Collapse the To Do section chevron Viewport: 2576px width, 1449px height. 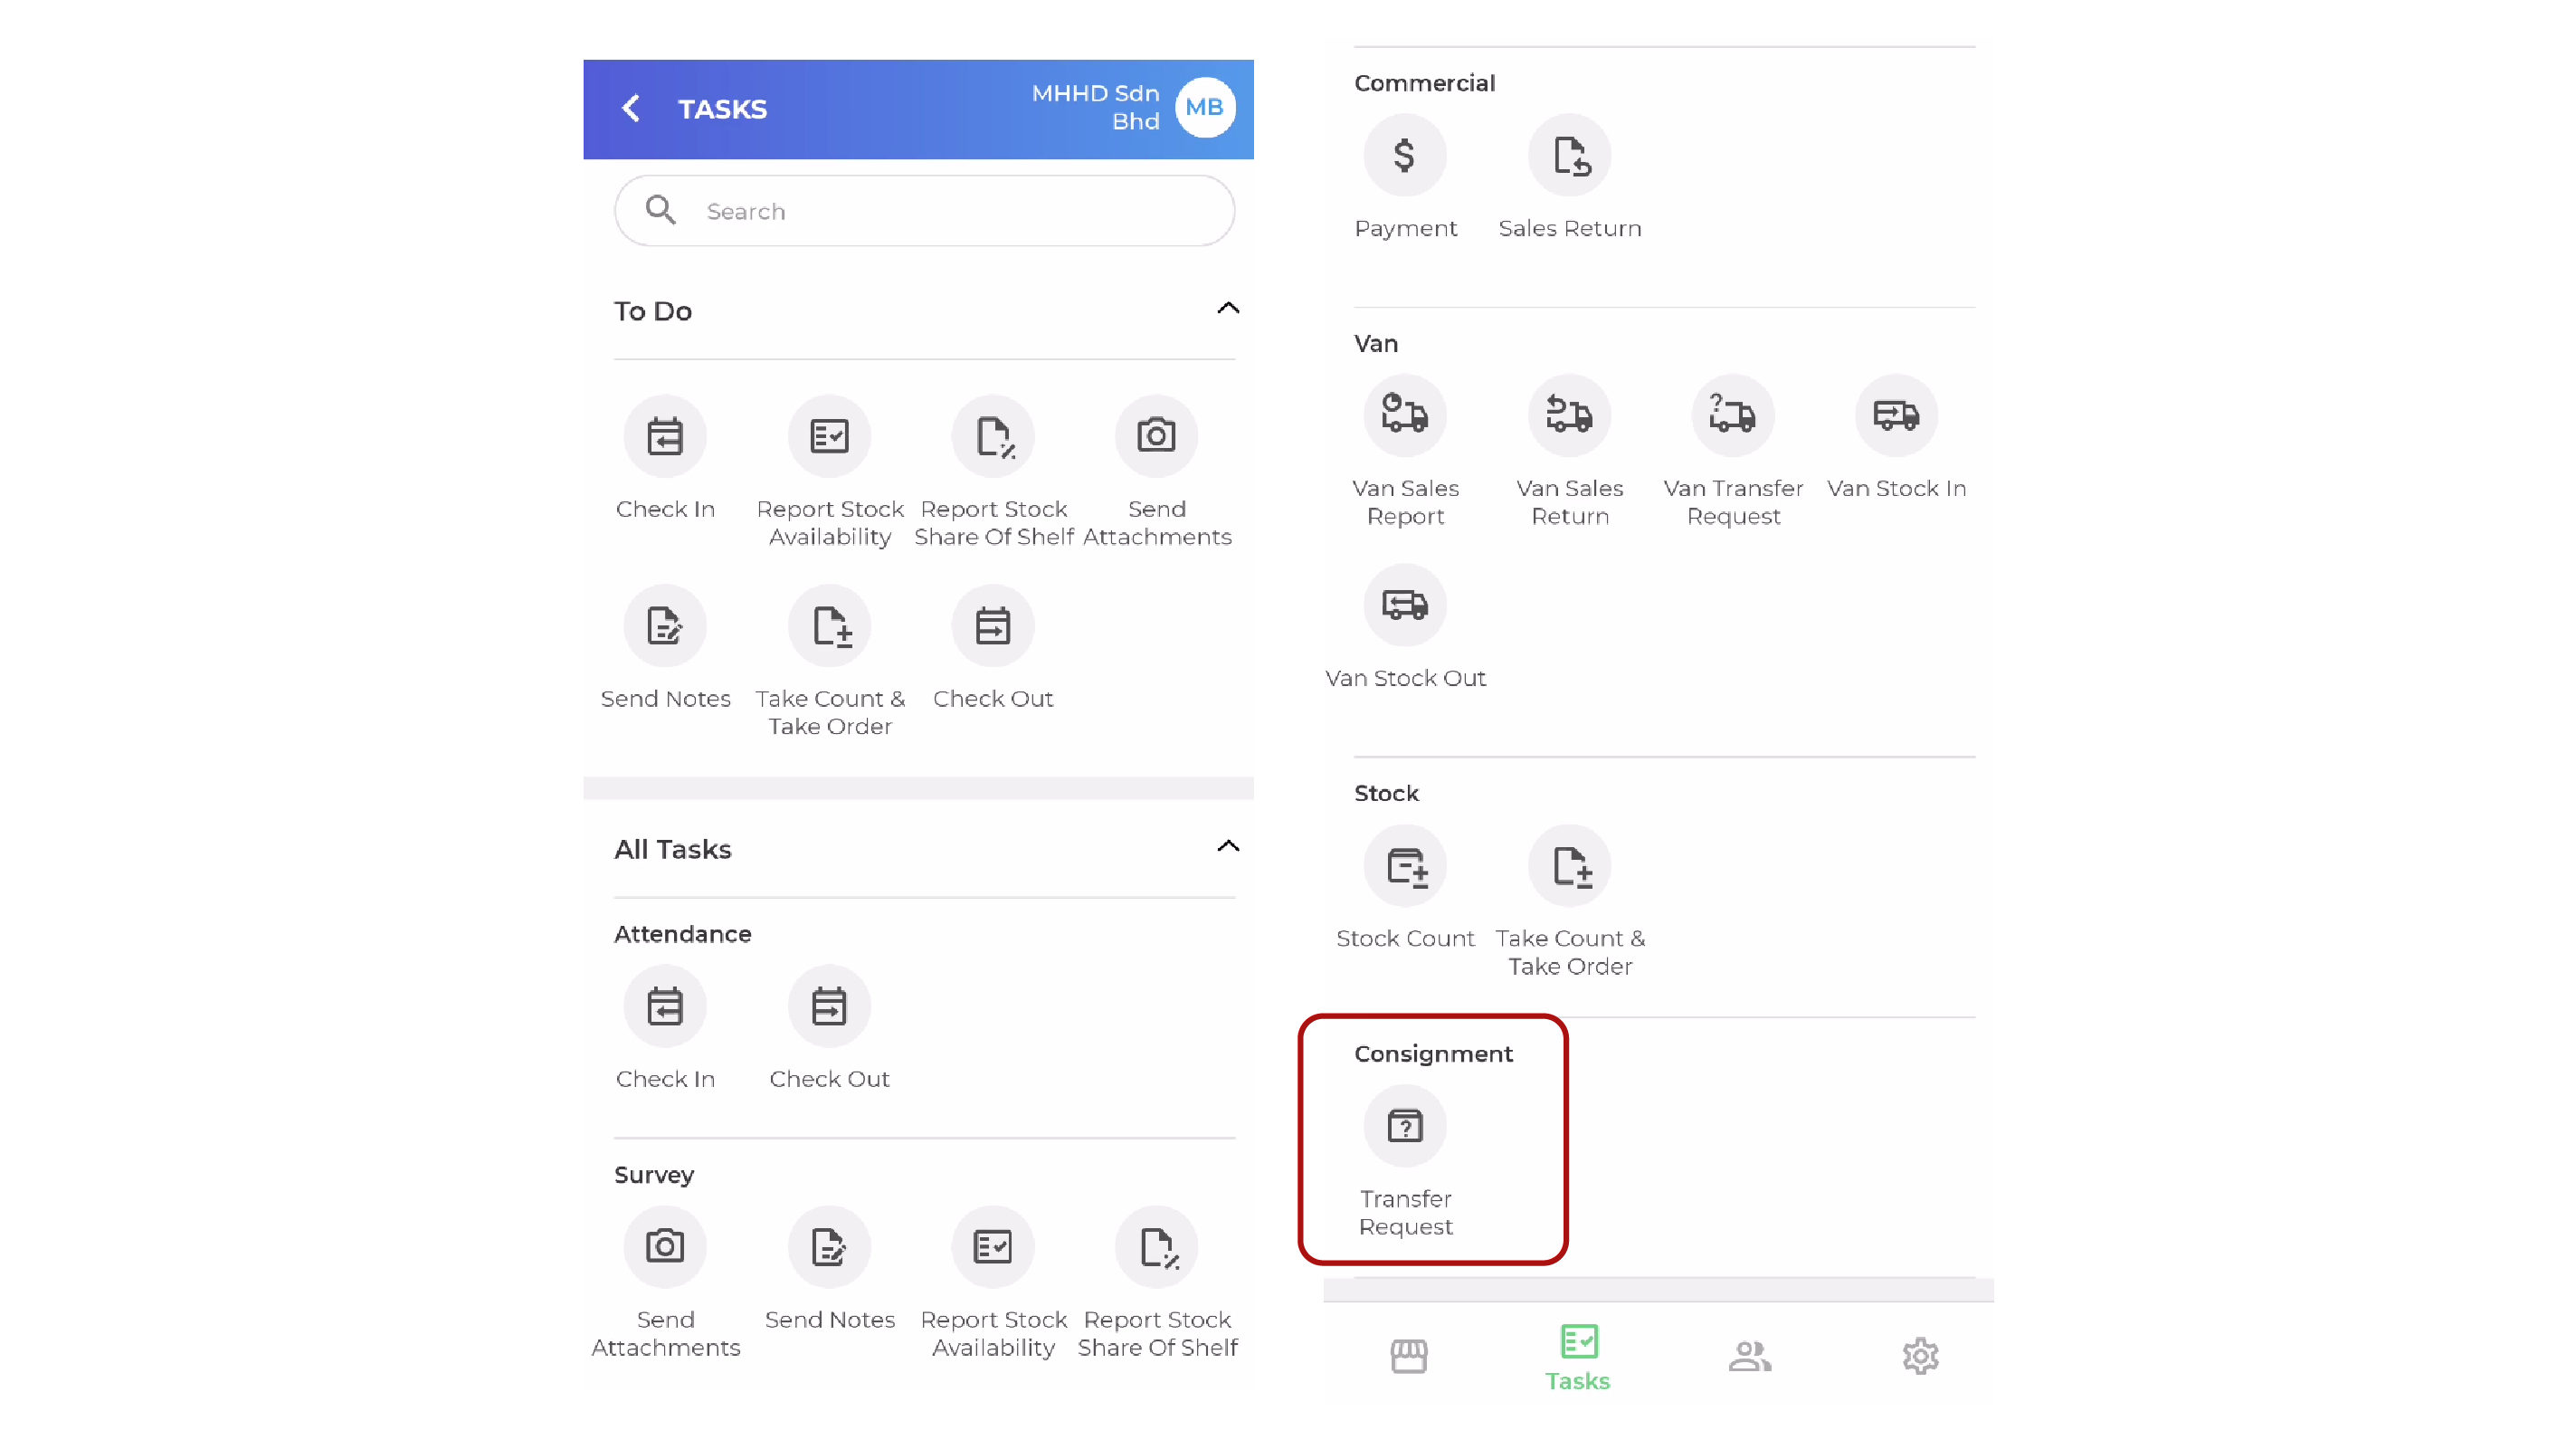1228,308
